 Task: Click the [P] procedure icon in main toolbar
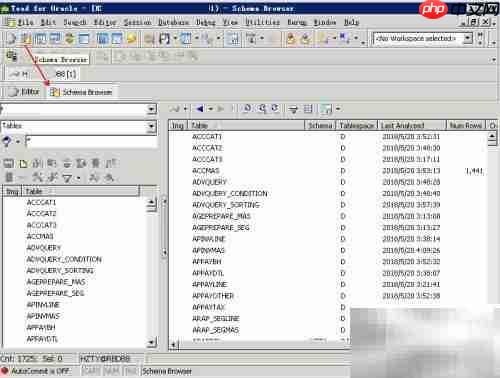[x=164, y=39]
